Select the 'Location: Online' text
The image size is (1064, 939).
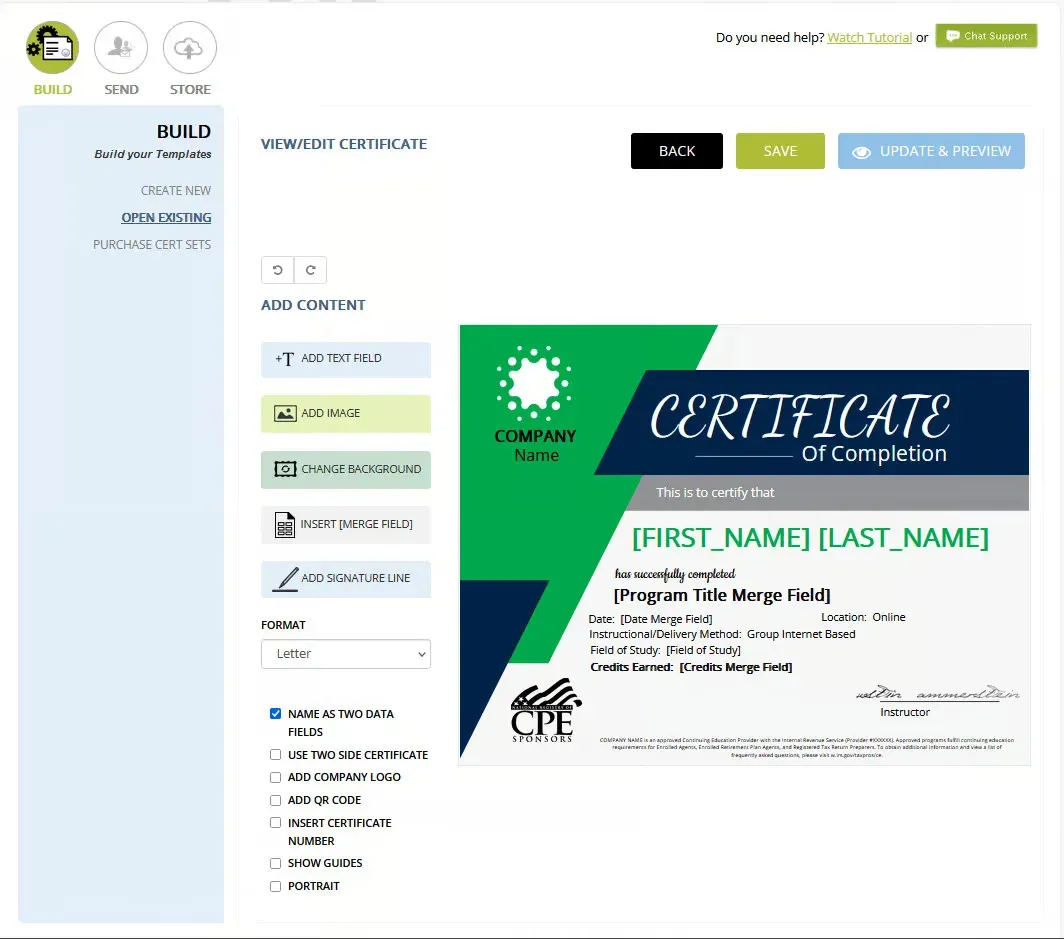point(863,617)
